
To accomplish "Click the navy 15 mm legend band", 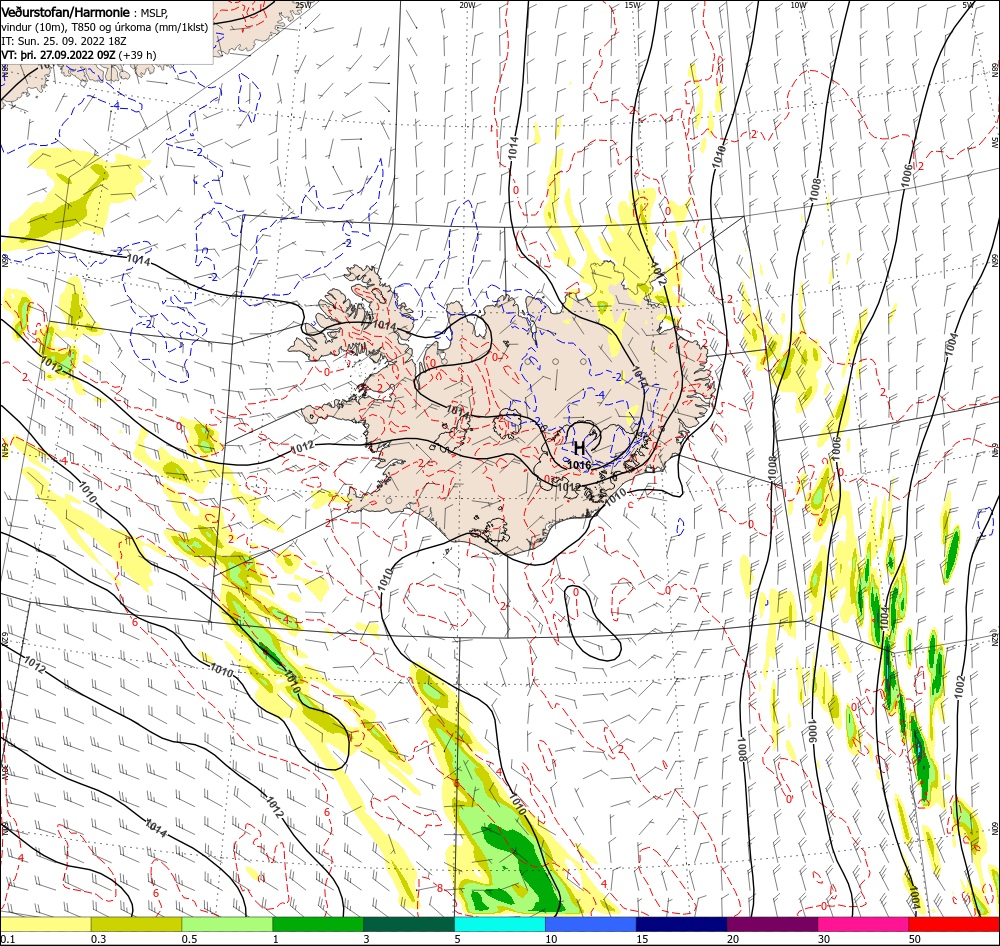I will tap(682, 924).
